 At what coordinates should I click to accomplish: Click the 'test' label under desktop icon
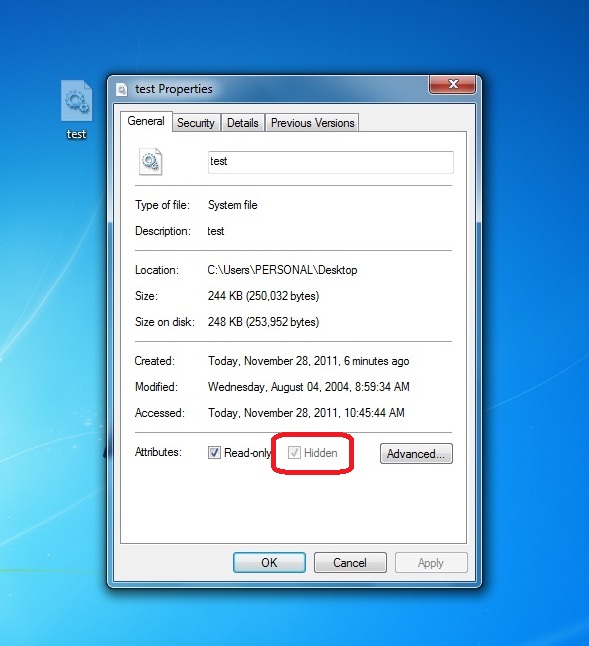(77, 134)
